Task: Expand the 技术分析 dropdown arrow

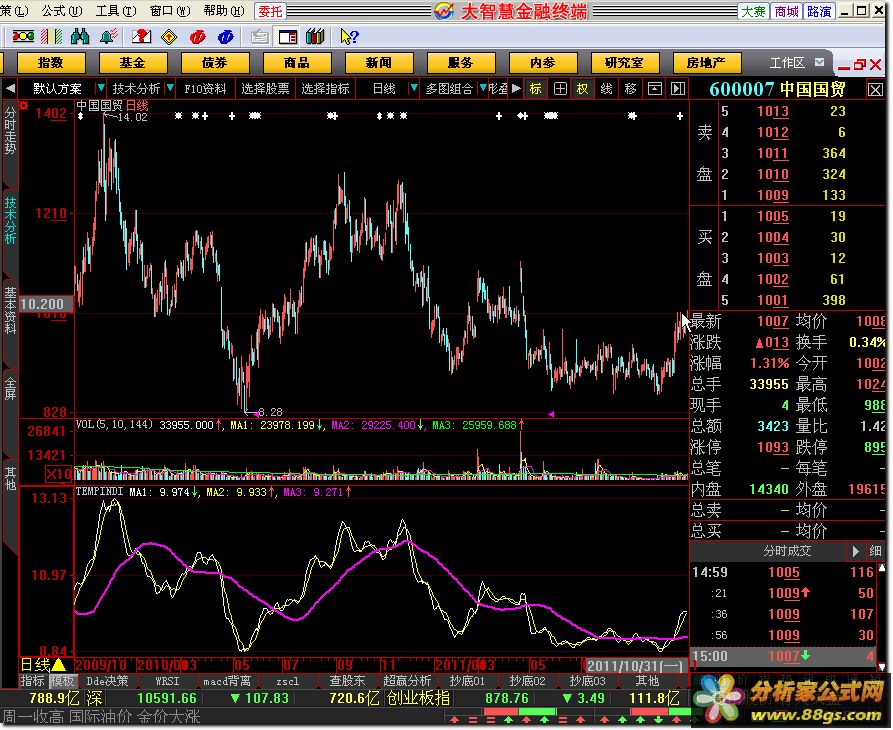Action: tap(170, 88)
